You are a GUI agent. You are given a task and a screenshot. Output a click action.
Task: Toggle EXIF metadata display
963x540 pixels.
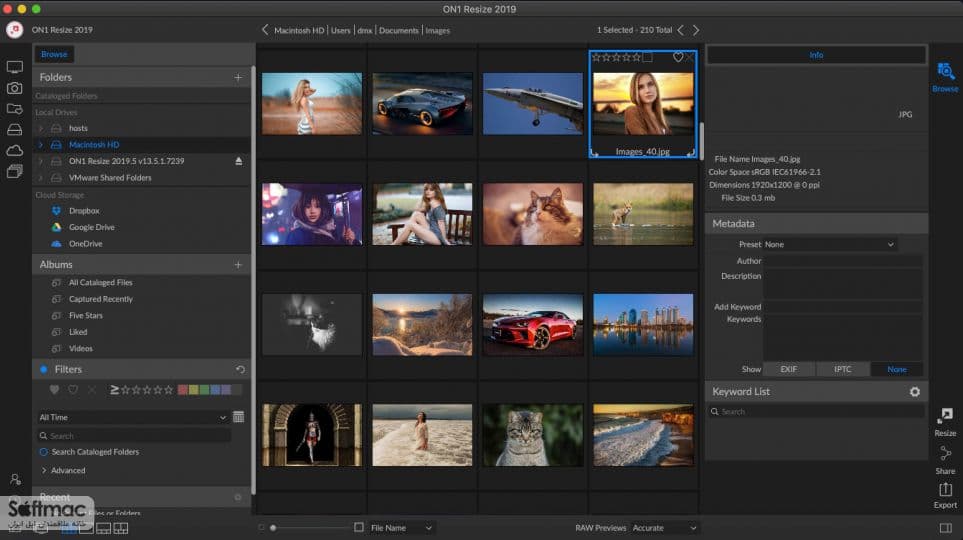(789, 369)
